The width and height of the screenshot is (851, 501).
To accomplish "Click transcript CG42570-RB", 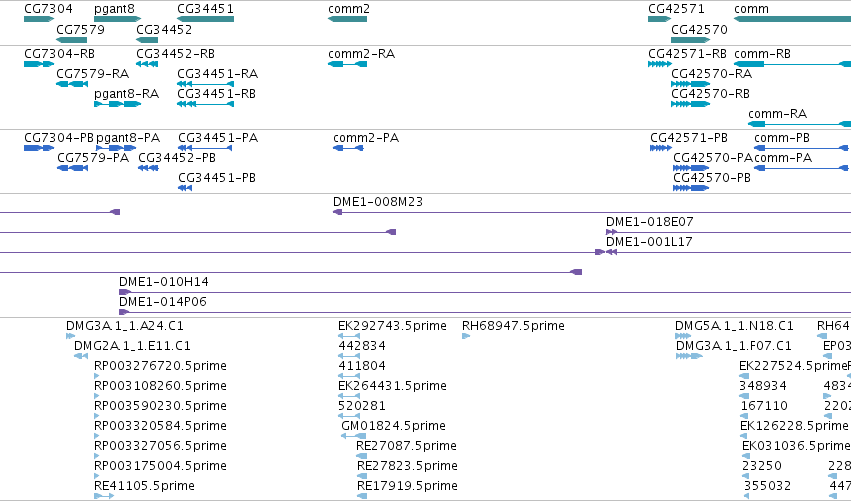I will coord(690,104).
